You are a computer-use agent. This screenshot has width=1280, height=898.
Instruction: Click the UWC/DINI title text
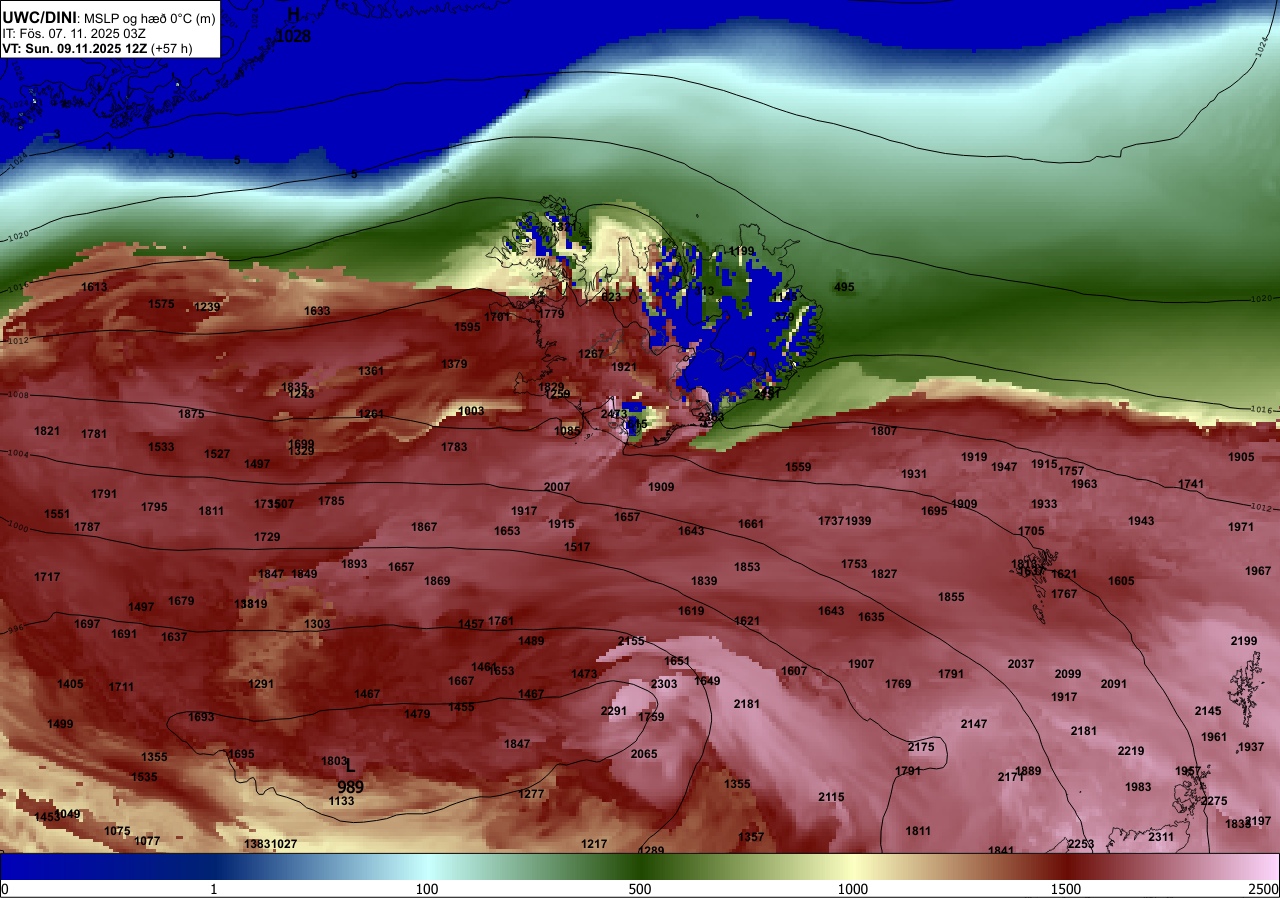[40, 16]
